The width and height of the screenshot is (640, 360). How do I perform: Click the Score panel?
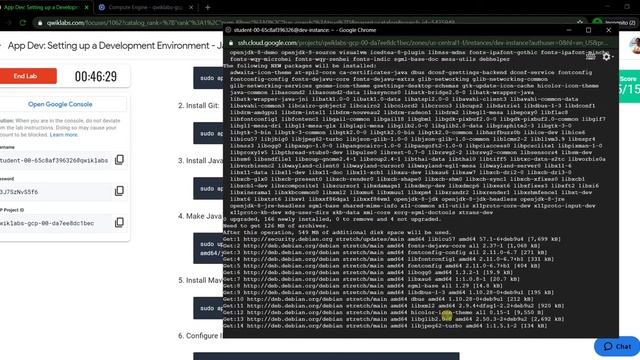click(x=629, y=86)
